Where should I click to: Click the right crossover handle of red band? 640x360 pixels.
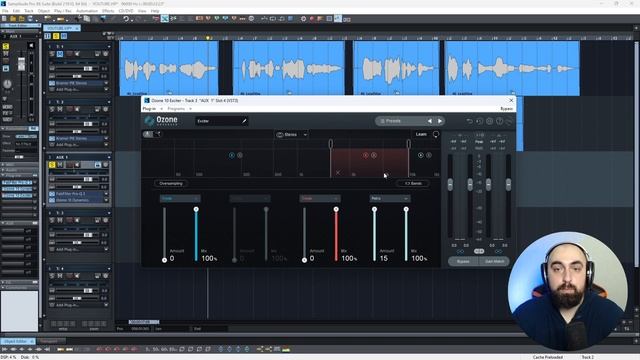409,144
